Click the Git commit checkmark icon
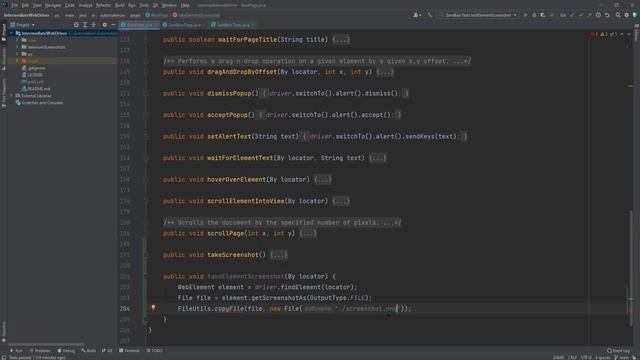The image size is (640, 360). pos(581,15)
